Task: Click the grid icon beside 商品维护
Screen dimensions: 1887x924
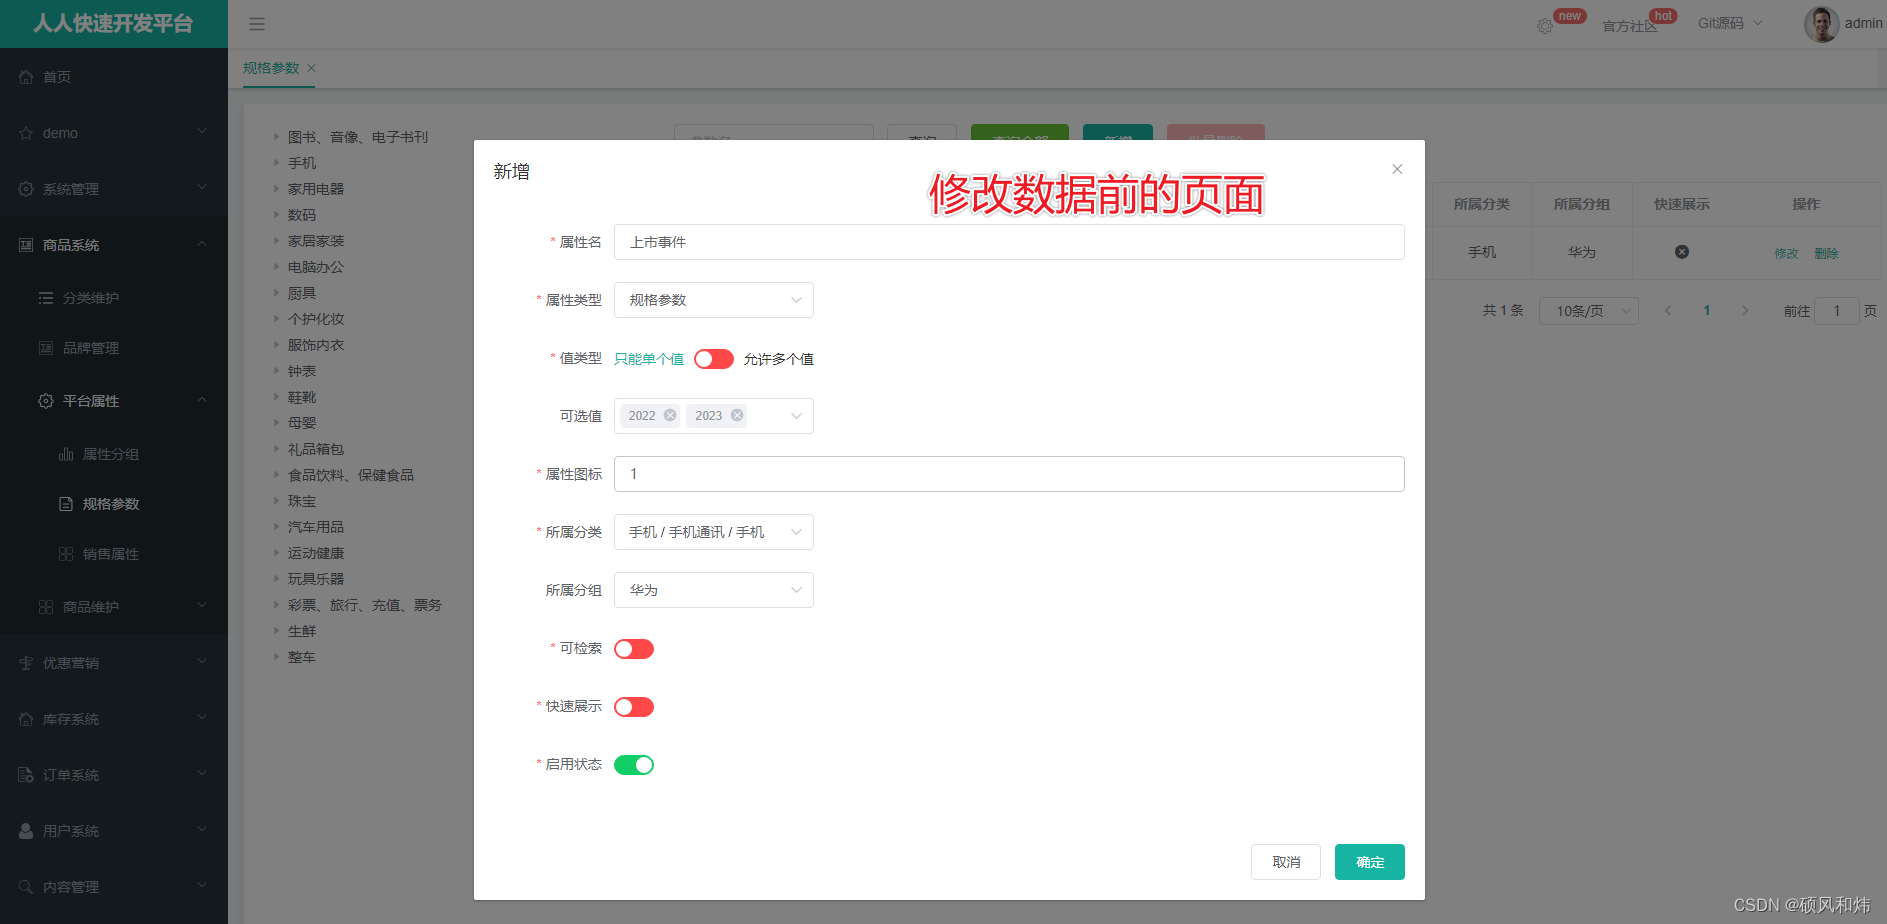Action: tap(46, 607)
